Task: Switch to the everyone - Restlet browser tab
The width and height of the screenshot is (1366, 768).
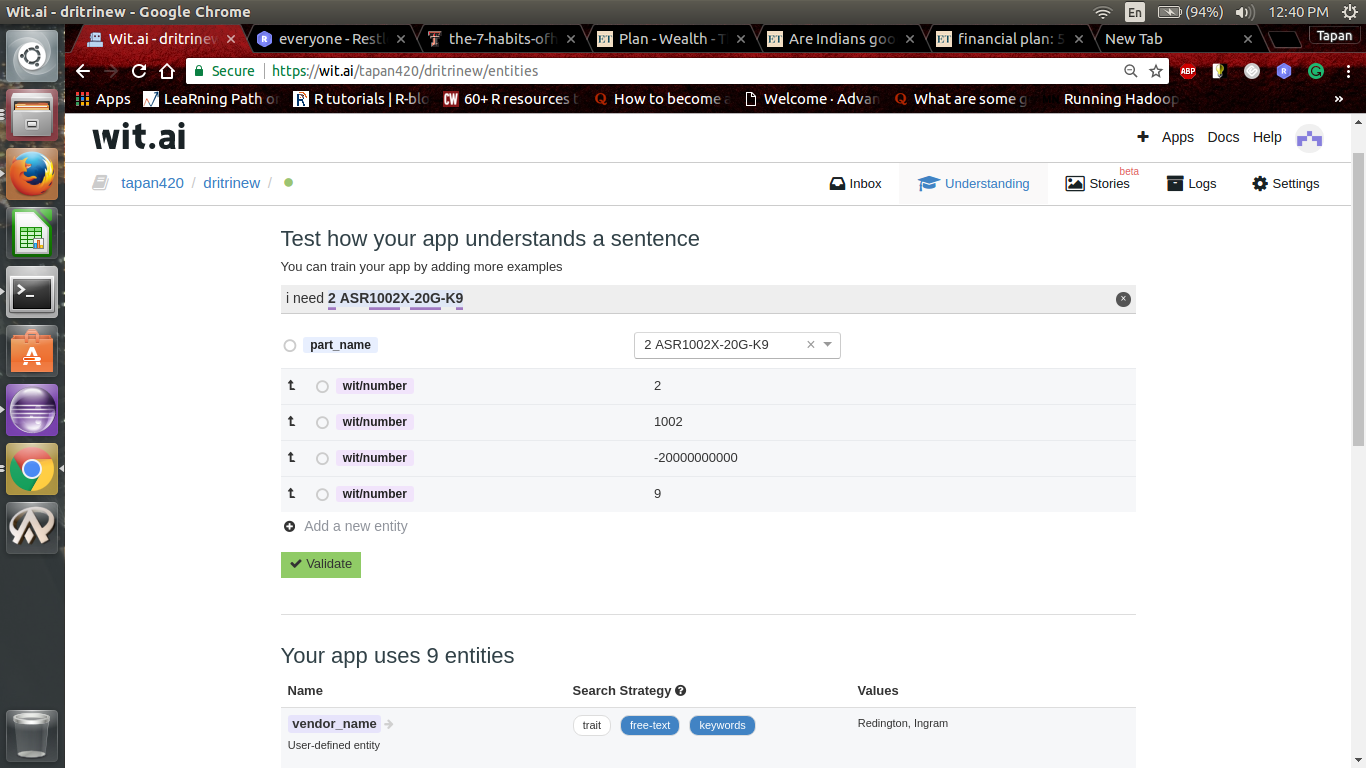Action: click(x=330, y=39)
